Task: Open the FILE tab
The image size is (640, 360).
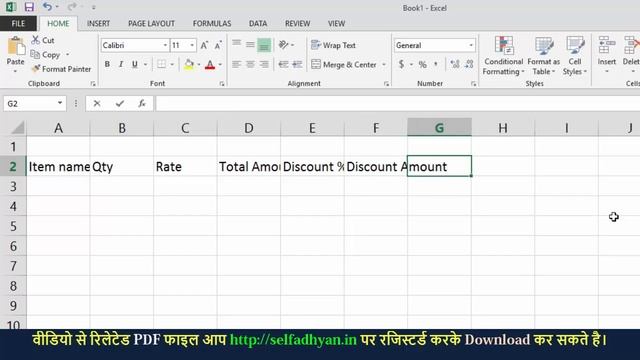Action: [18, 24]
